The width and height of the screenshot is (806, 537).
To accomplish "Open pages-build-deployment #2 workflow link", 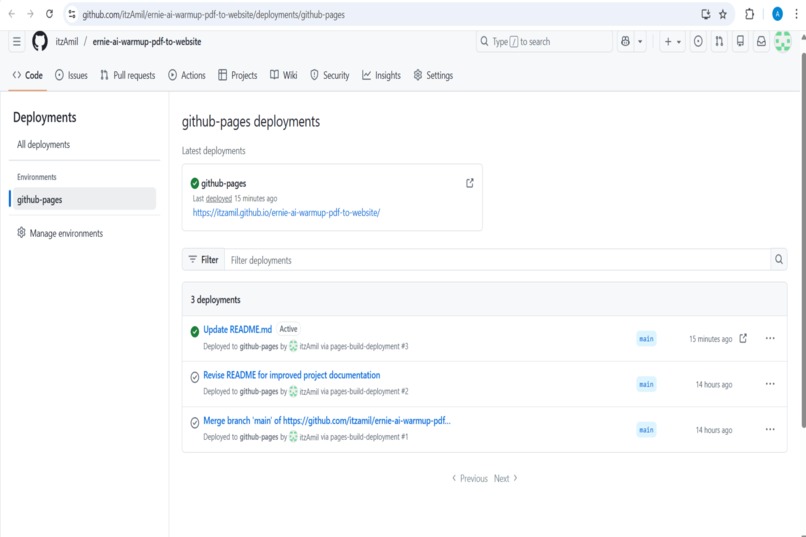I will (x=370, y=392).
